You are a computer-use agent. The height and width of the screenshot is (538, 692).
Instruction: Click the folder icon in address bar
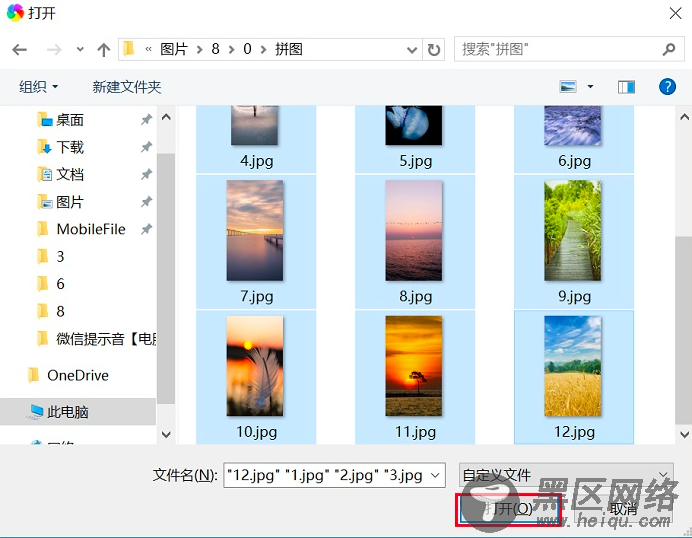click(x=129, y=49)
